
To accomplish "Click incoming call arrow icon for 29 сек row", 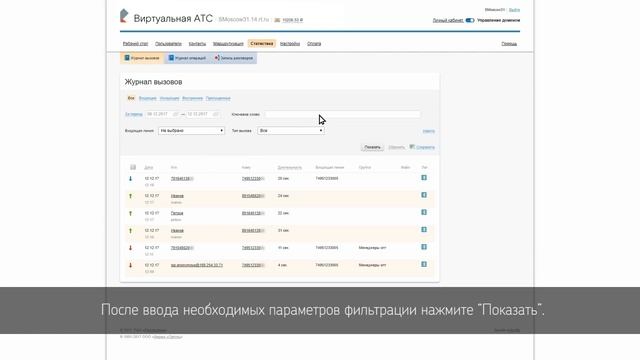I will pos(131,179).
